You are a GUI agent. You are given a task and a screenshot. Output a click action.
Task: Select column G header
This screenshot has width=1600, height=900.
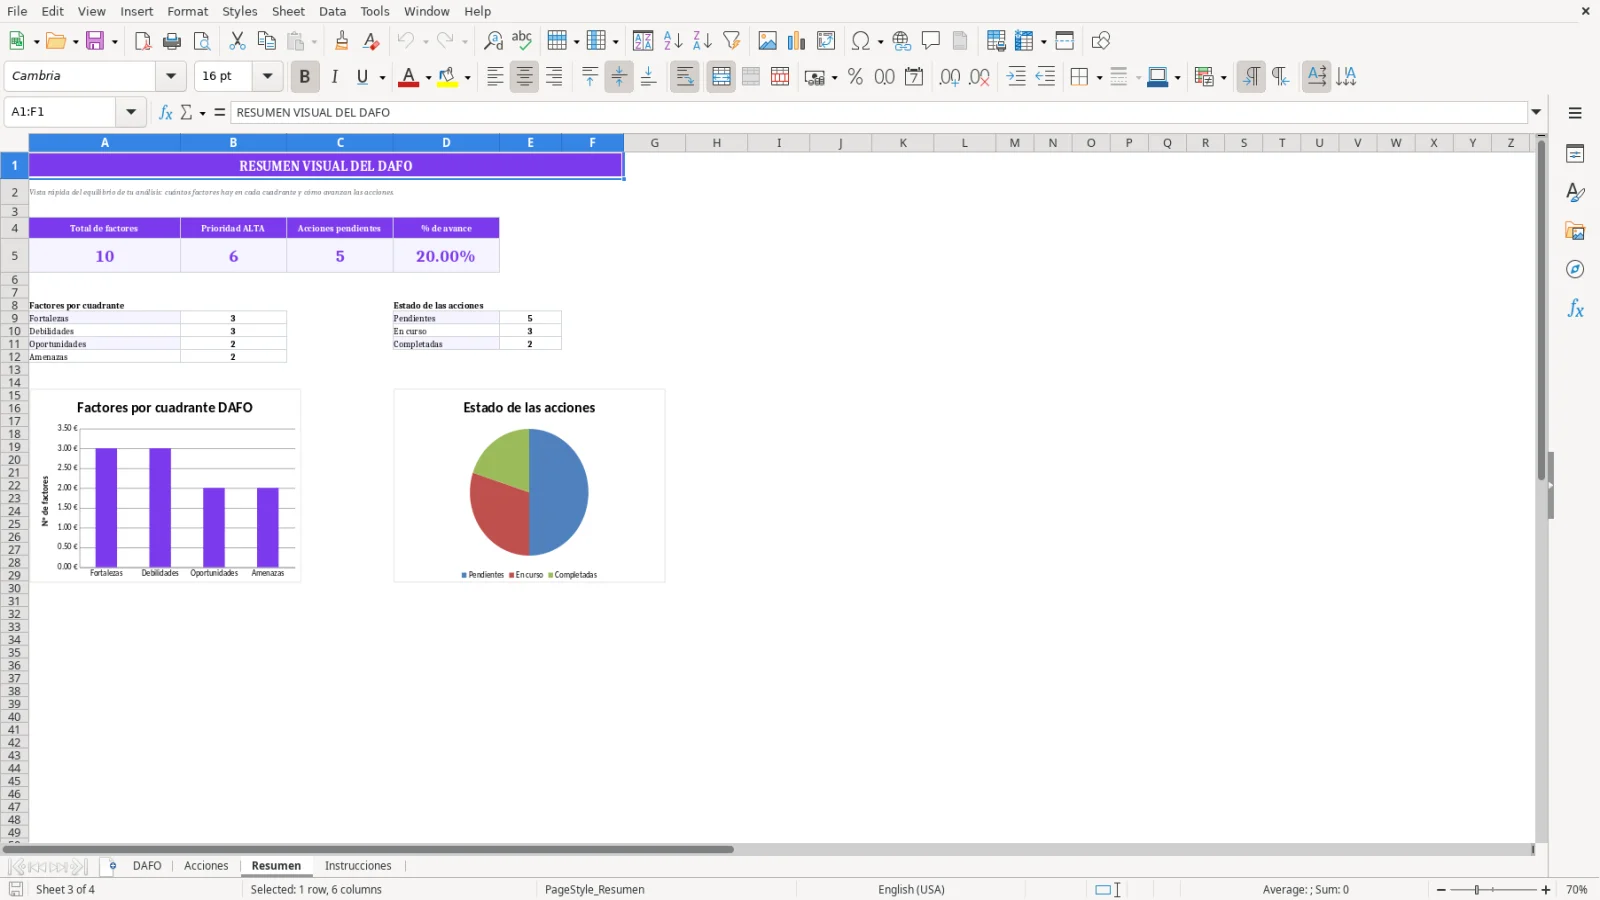pyautogui.click(x=655, y=143)
